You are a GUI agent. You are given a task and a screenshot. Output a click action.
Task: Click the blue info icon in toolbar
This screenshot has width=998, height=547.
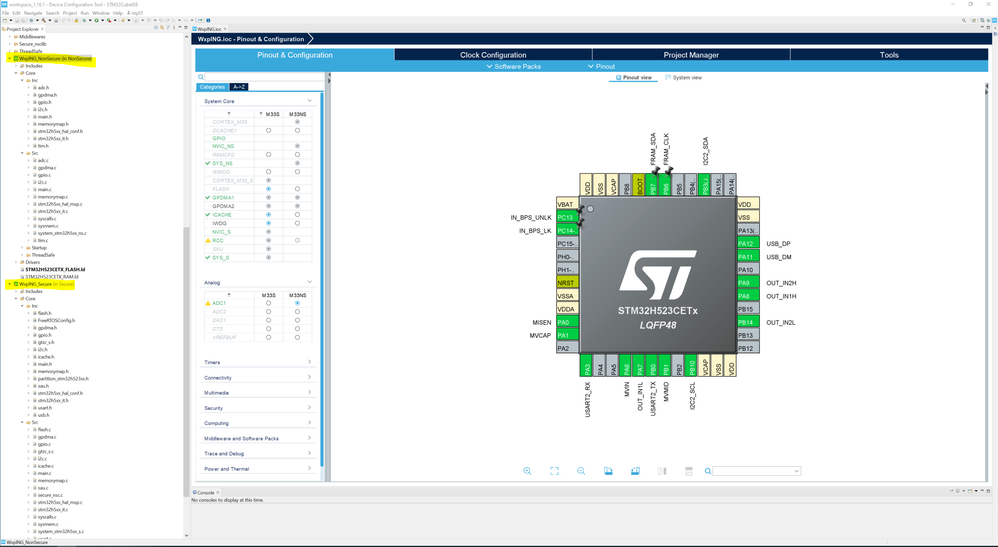208,20
